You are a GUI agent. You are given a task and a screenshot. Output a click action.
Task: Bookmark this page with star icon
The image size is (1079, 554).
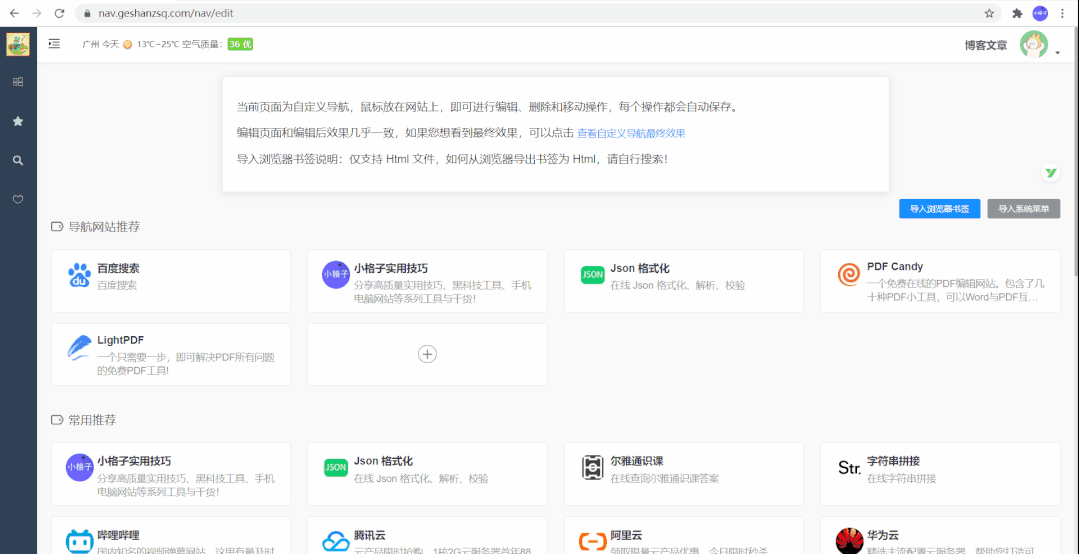pyautogui.click(x=989, y=13)
